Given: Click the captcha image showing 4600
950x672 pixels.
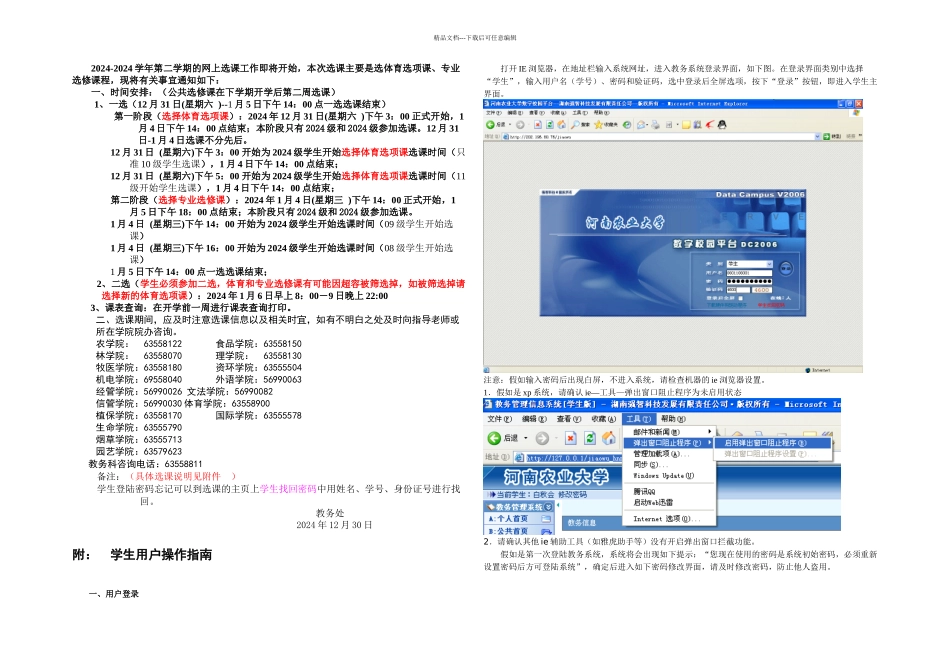Looking at the screenshot, I should pos(762,290).
